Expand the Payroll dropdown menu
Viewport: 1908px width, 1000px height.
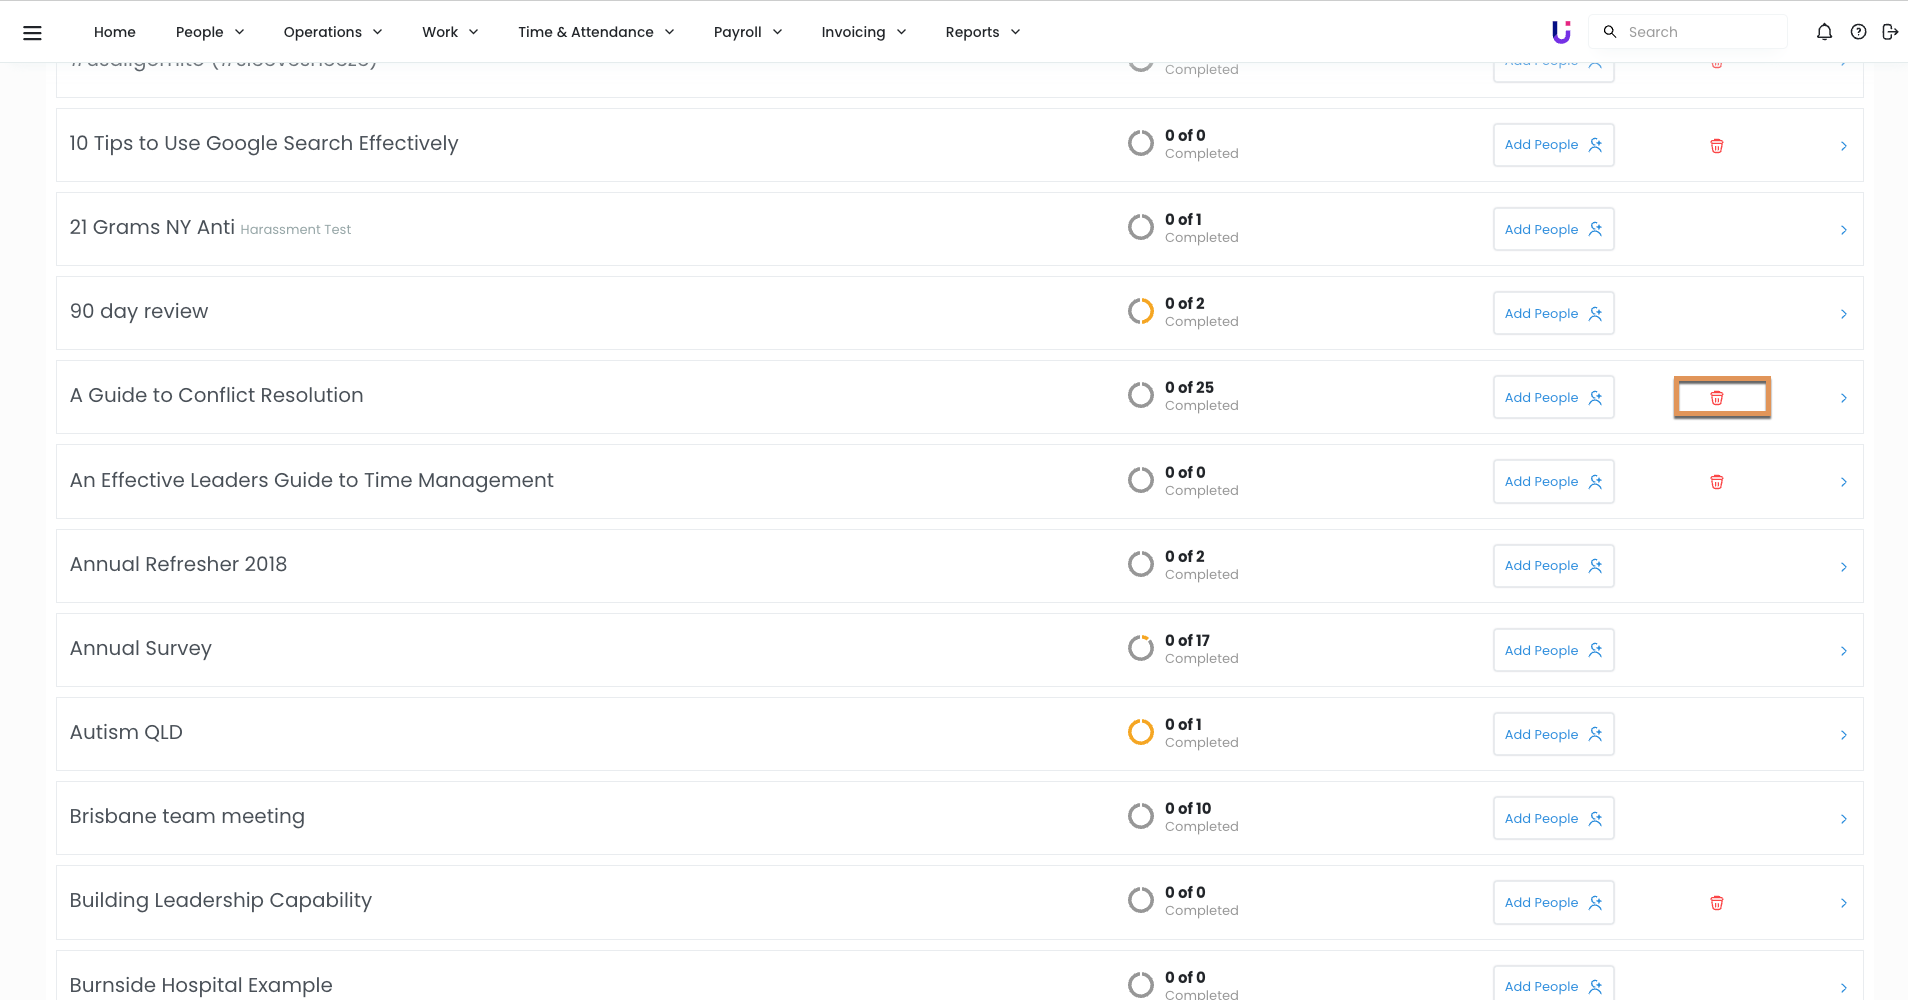pyautogui.click(x=747, y=32)
